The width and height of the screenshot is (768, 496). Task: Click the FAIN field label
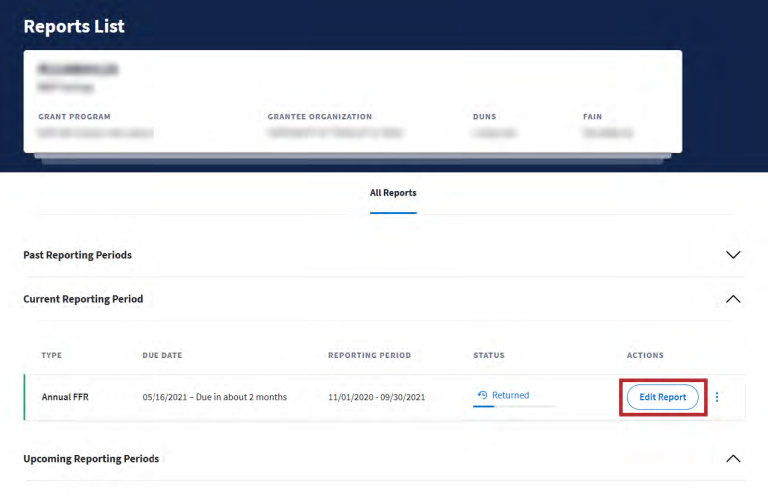592,117
